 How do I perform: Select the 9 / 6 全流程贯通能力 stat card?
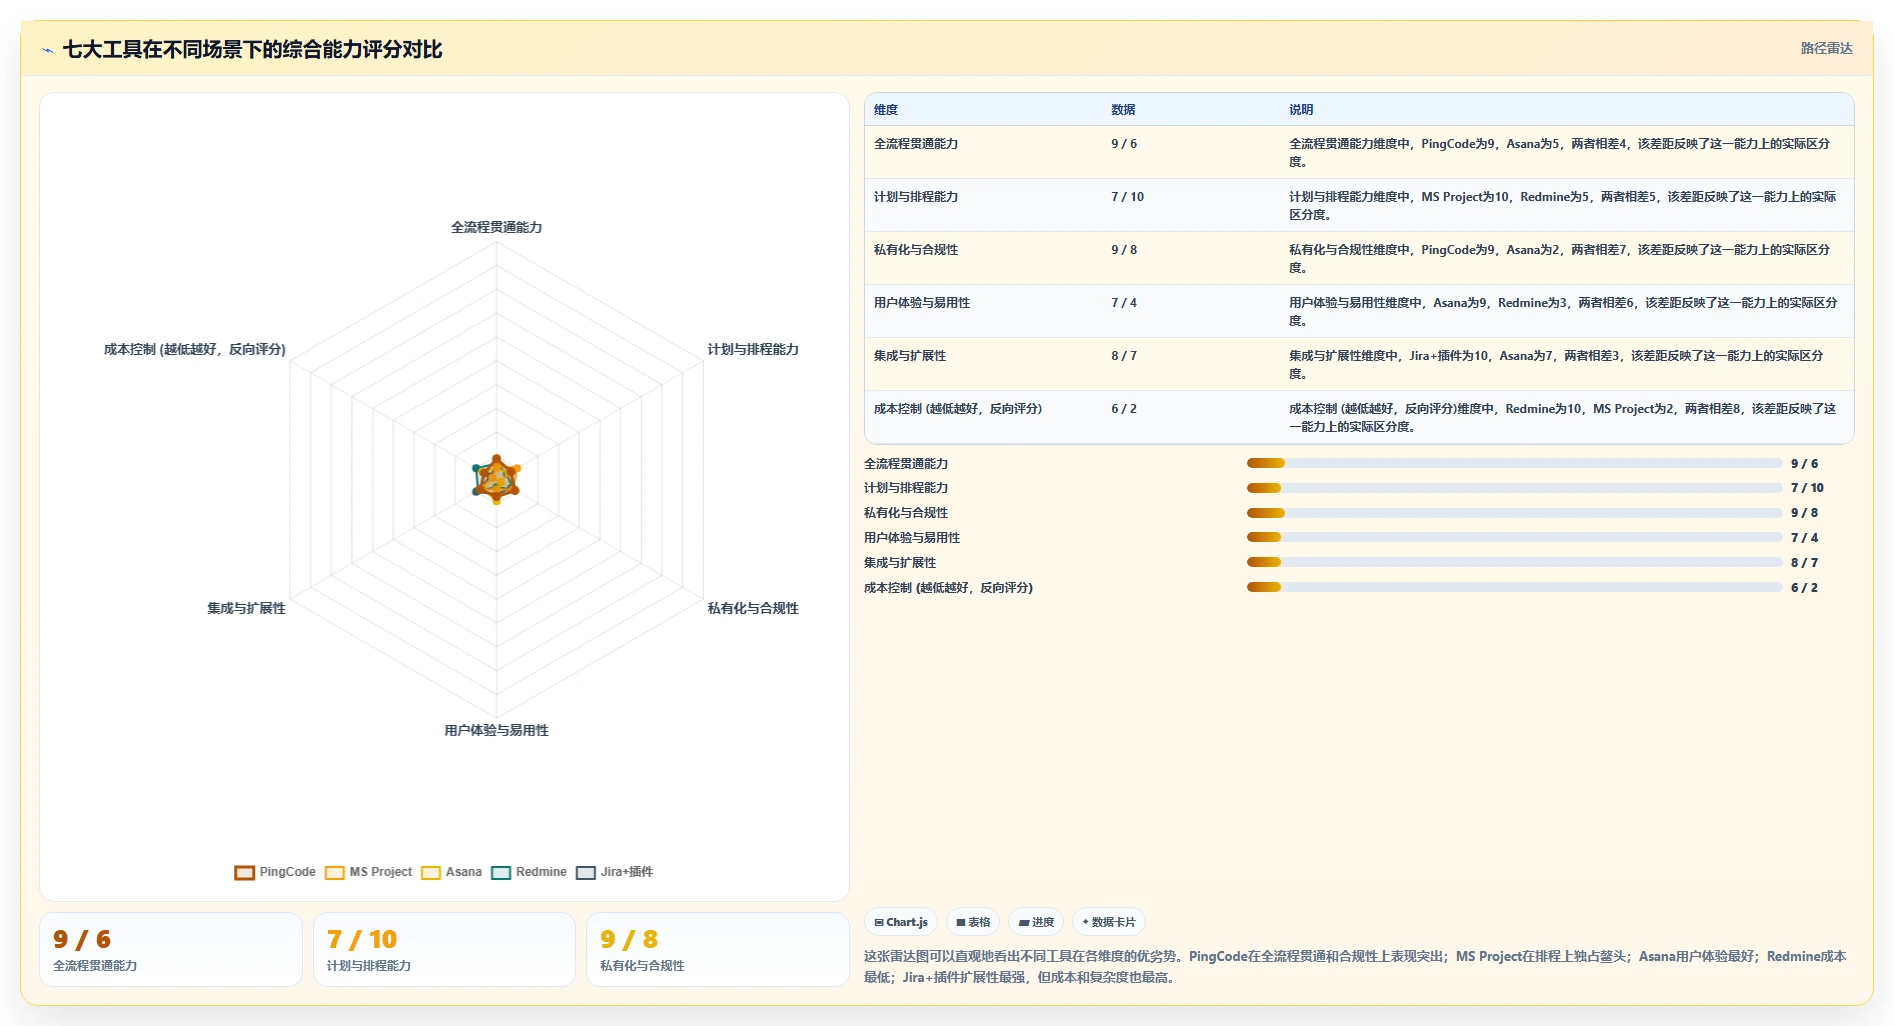[171, 950]
